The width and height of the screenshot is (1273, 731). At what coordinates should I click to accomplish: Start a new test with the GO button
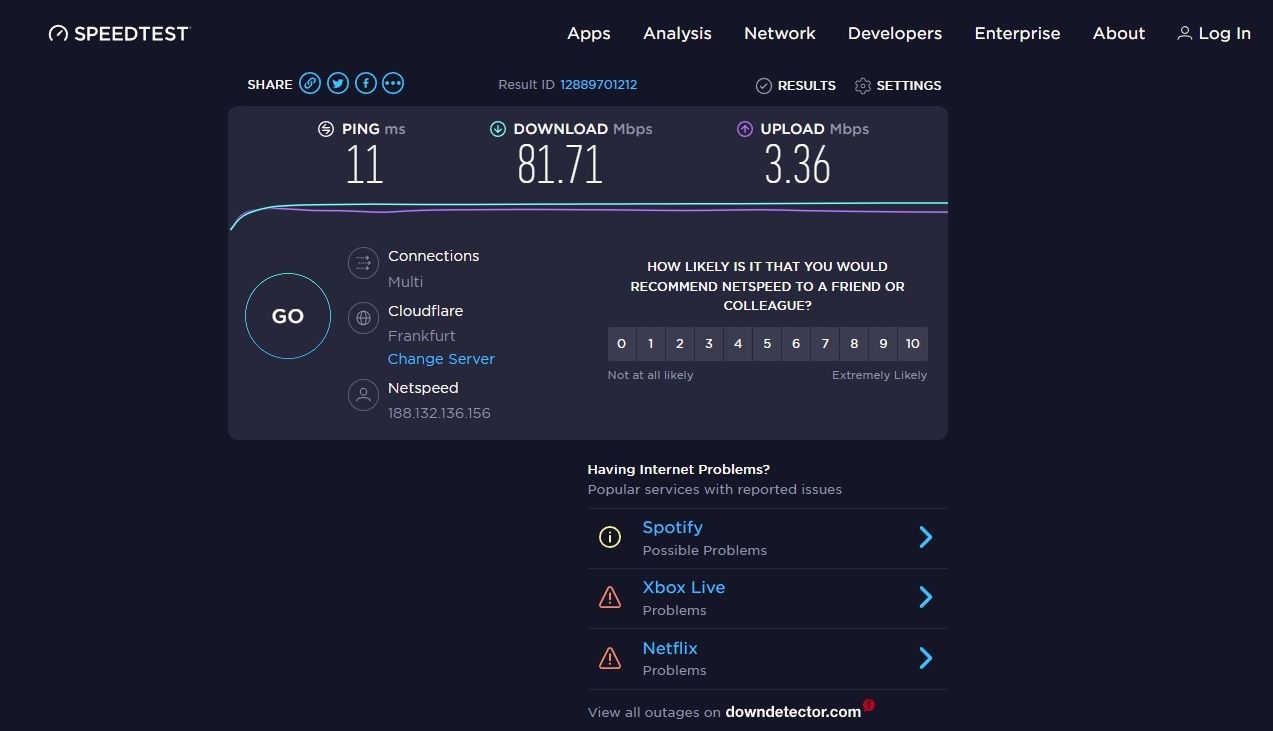[287, 315]
